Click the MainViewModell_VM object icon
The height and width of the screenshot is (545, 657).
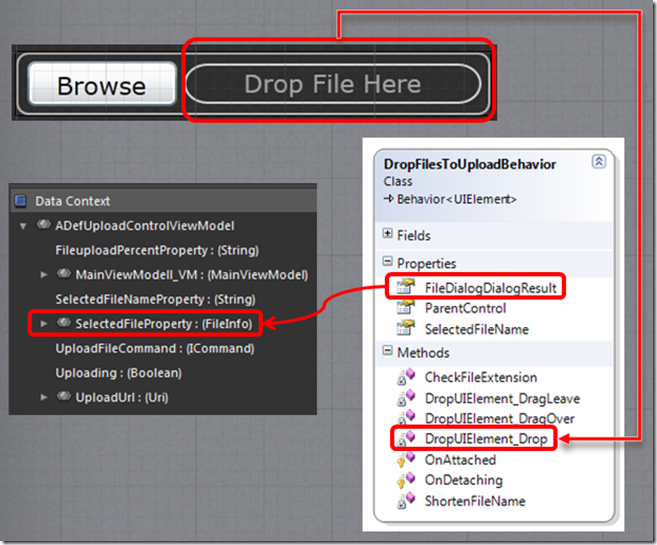64,274
